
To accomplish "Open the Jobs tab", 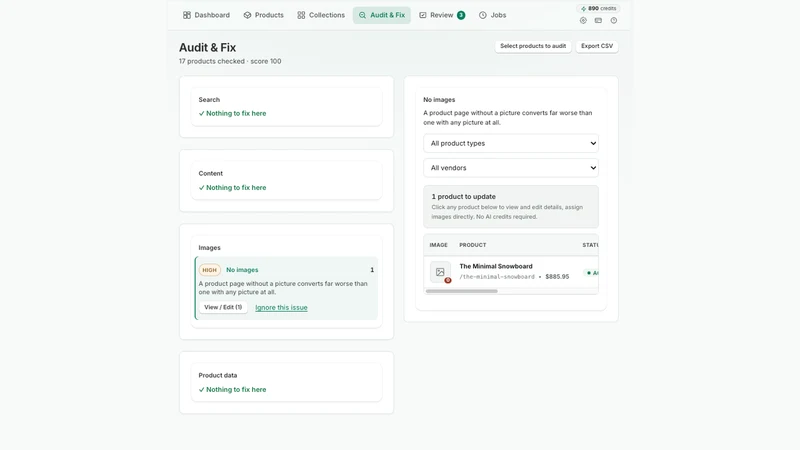I will click(492, 15).
